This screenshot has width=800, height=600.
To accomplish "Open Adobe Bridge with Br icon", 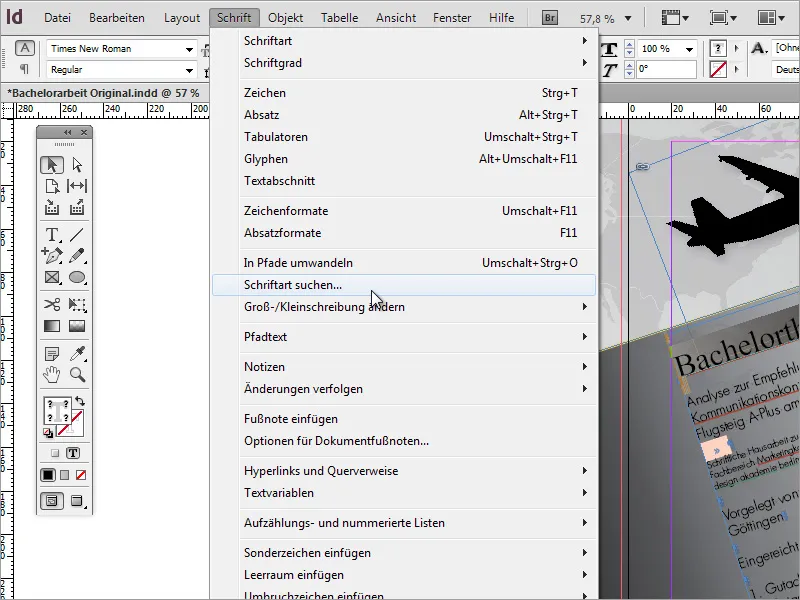I will pyautogui.click(x=549, y=18).
